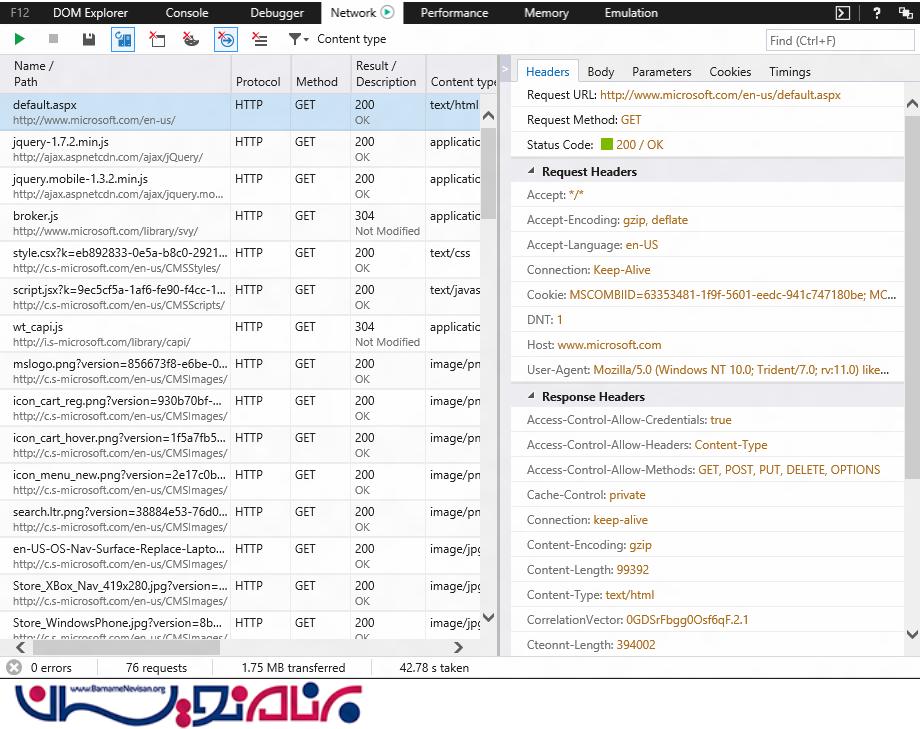This screenshot has height=729, width=920.
Task: Click the clear cache icon
Action: point(157,39)
